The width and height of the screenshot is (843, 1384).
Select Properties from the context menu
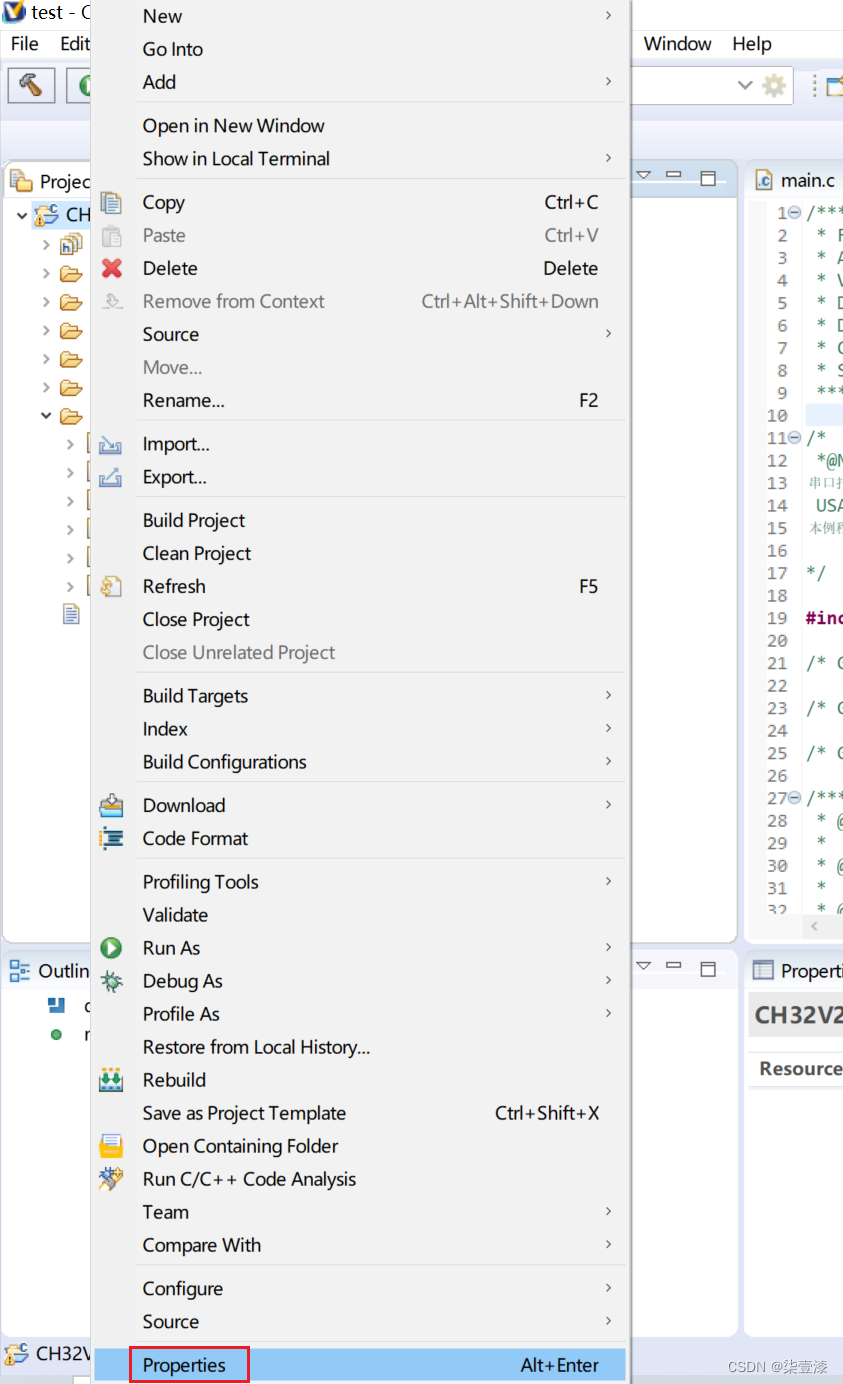(184, 1365)
